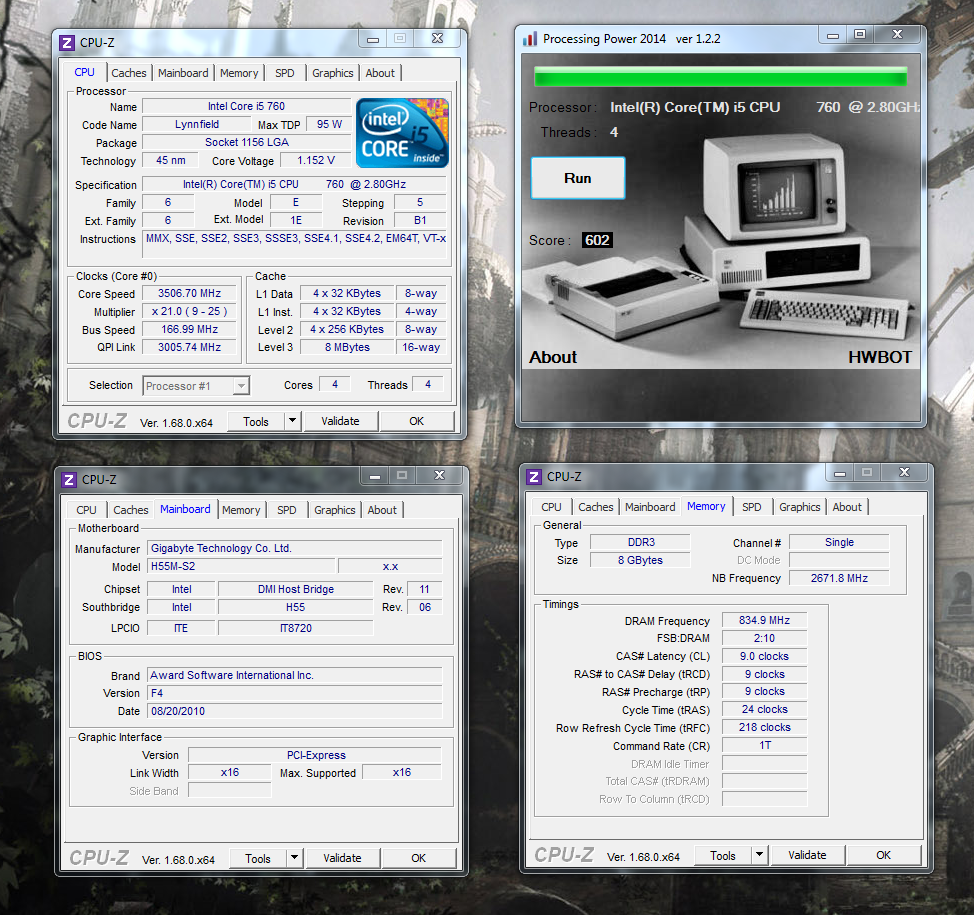Click Bus Speed value 166.99 MHz
The height and width of the screenshot is (915, 974).
[189, 329]
